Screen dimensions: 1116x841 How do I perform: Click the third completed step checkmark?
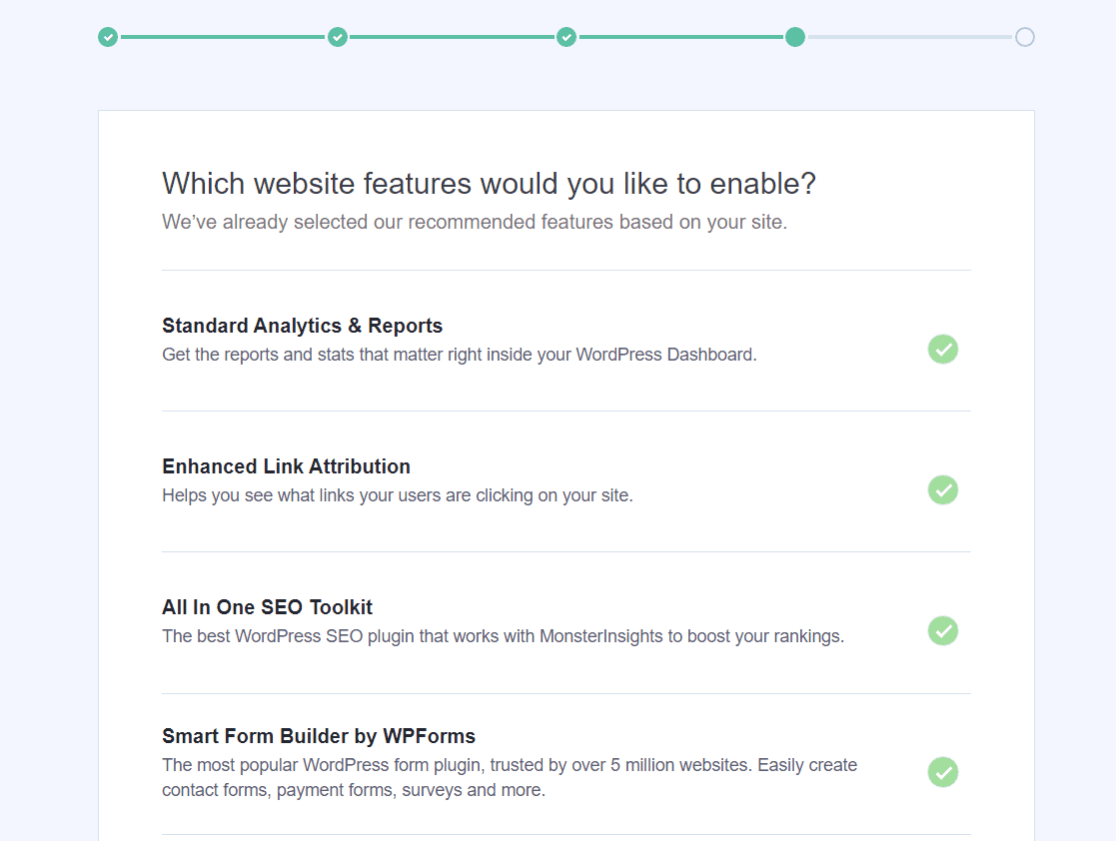566,37
